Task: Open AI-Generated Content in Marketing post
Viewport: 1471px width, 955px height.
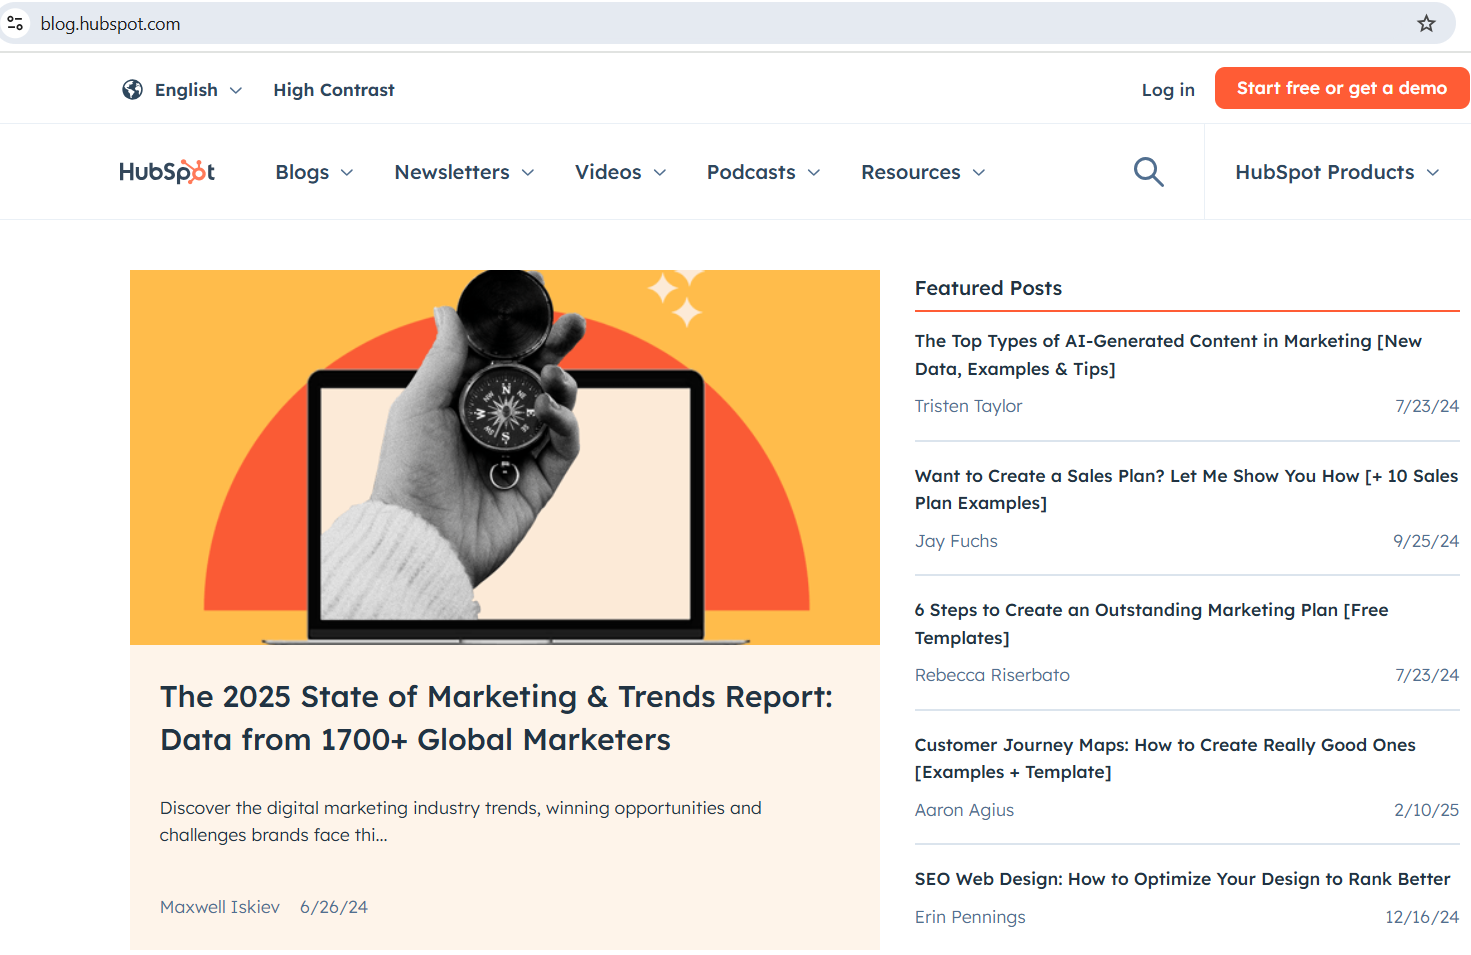Action: 1168,355
